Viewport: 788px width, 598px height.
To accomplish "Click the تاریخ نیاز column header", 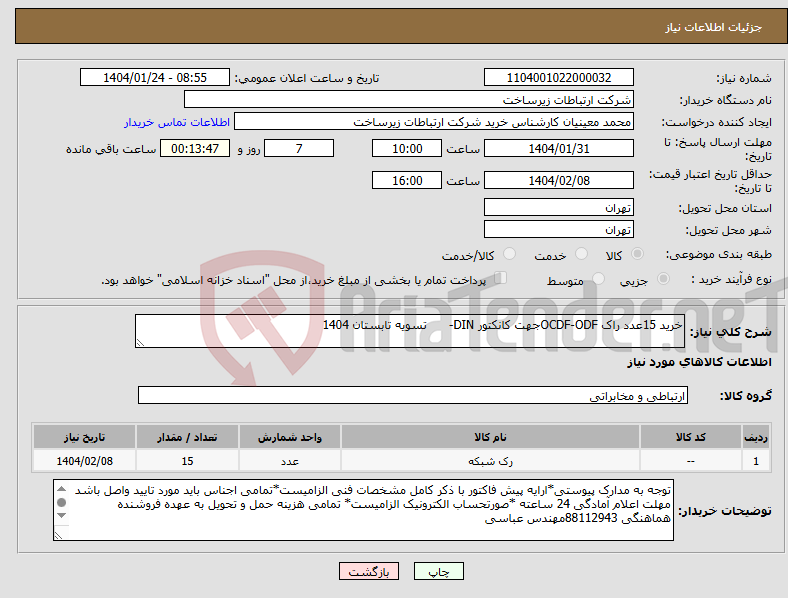I will (x=84, y=437).
